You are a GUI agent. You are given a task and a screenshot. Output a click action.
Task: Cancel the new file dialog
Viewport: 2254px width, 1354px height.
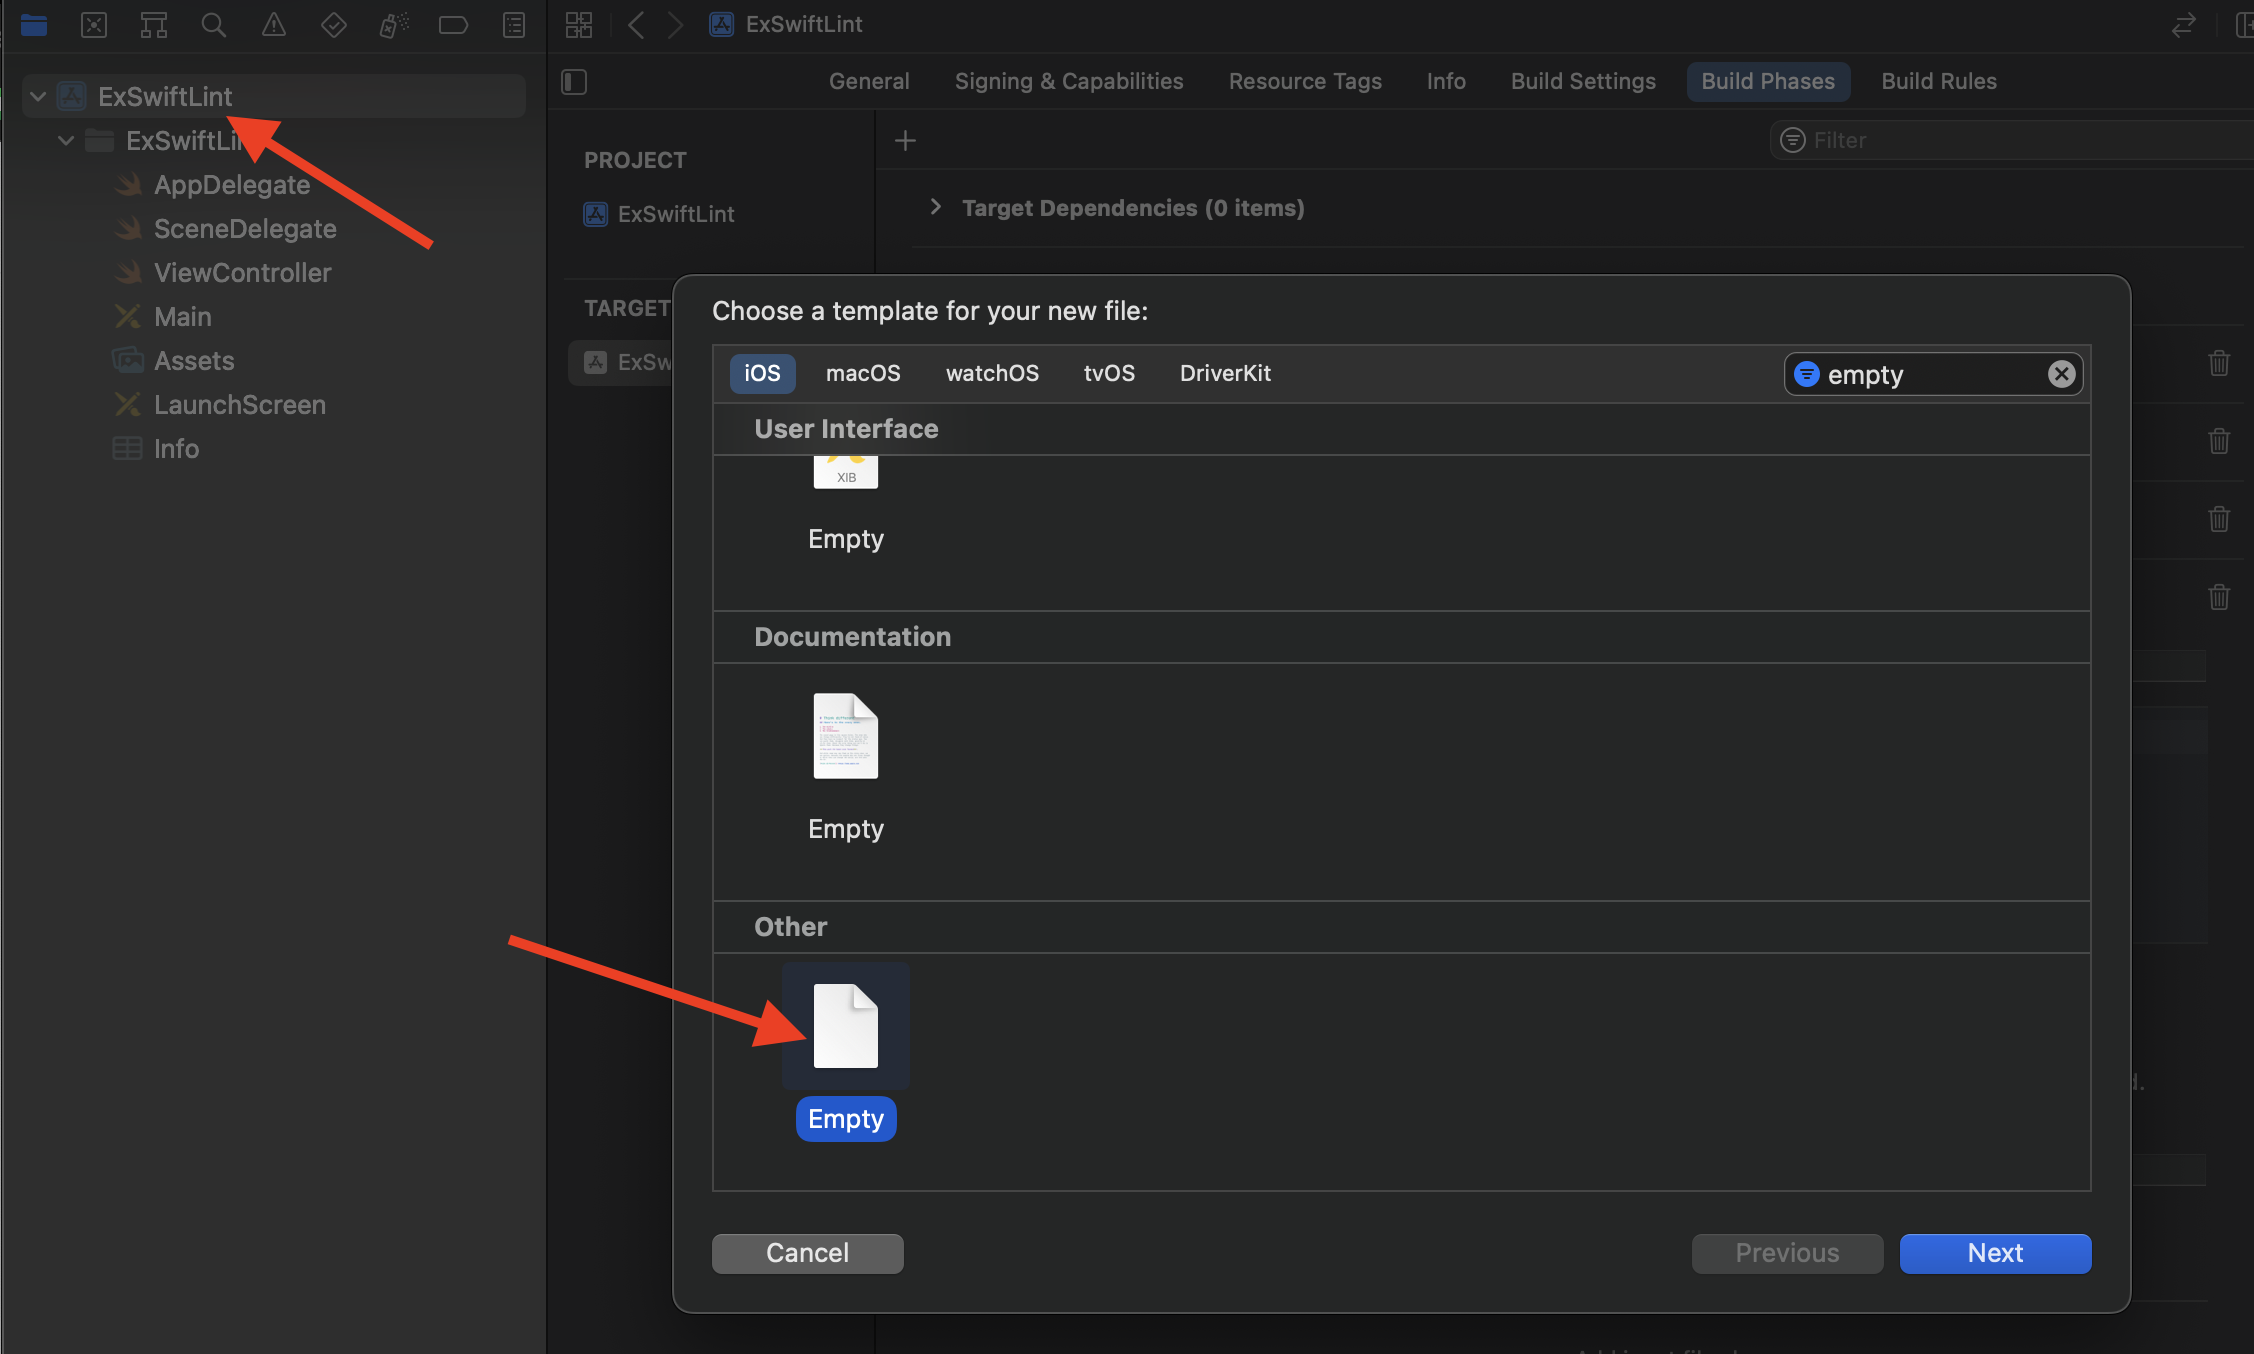[807, 1253]
